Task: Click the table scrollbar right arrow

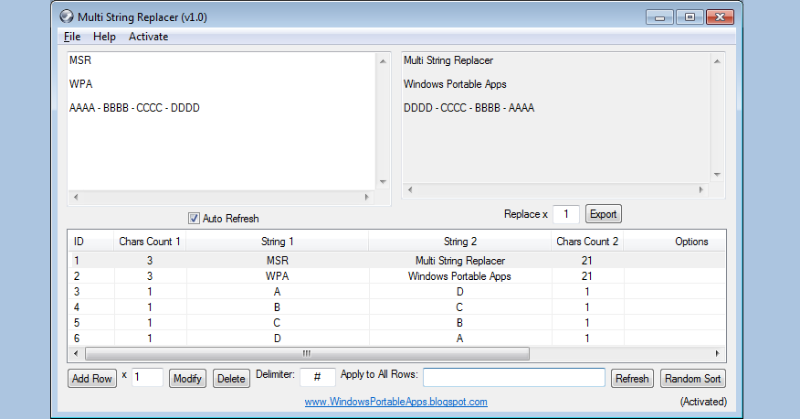Action: 717,353
